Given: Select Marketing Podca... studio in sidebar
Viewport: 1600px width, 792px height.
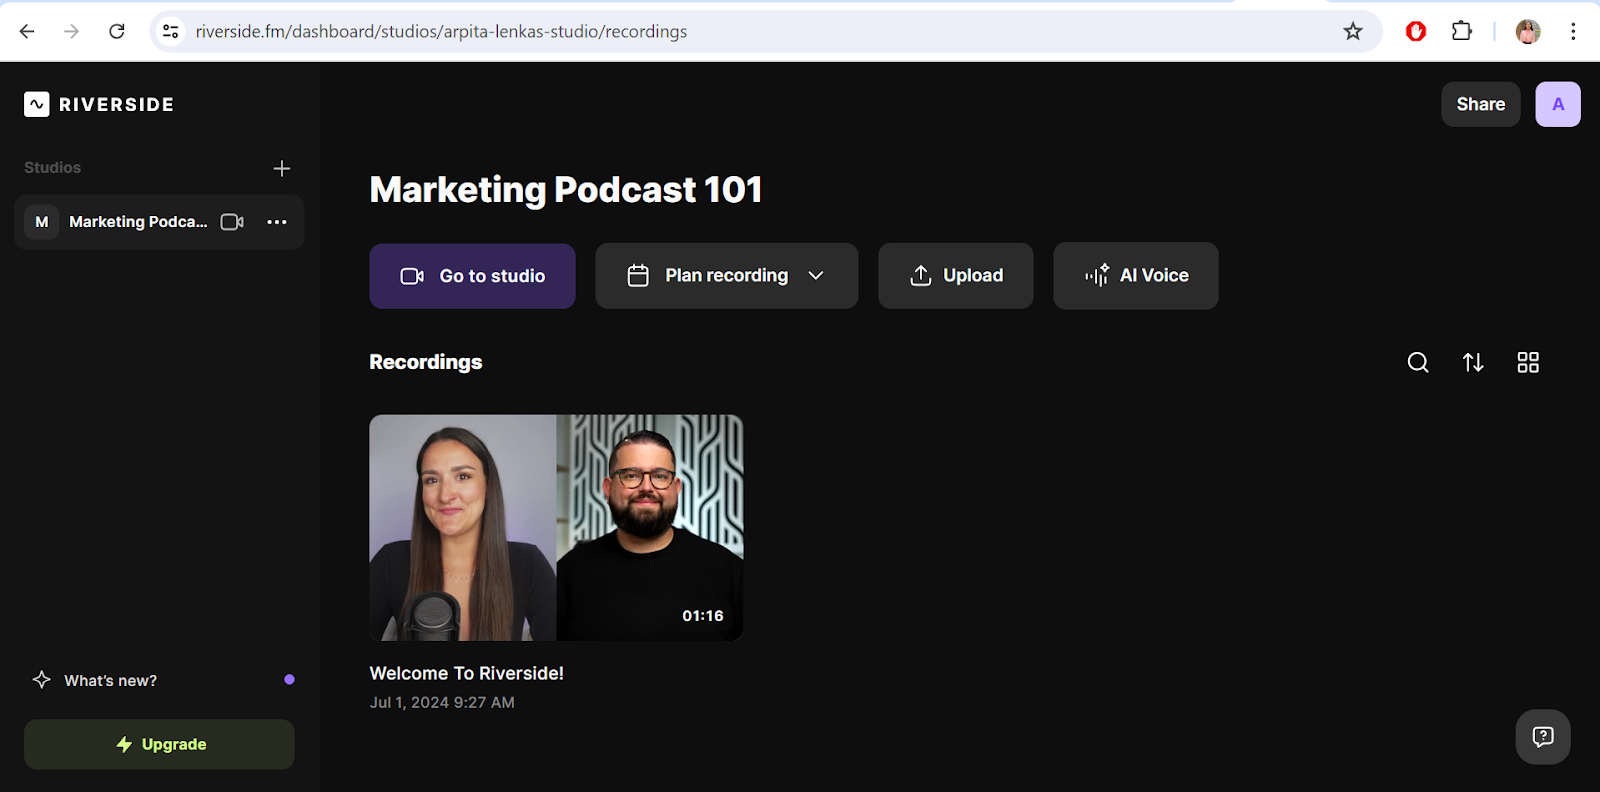Looking at the screenshot, I should click(159, 222).
